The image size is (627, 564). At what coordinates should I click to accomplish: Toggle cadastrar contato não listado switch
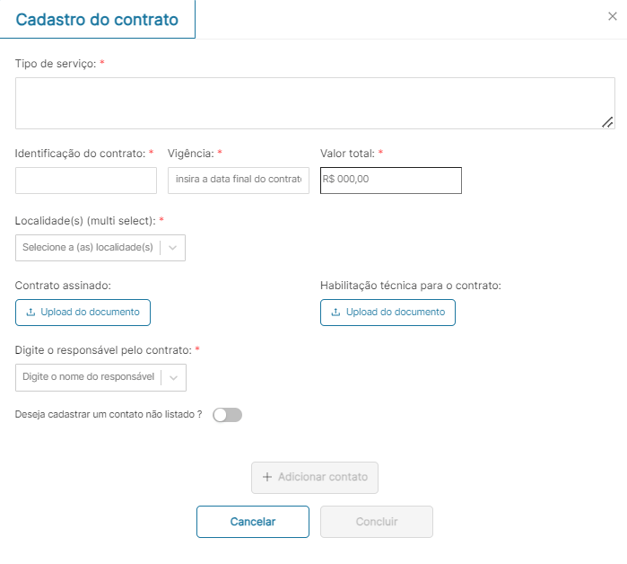[227, 415]
